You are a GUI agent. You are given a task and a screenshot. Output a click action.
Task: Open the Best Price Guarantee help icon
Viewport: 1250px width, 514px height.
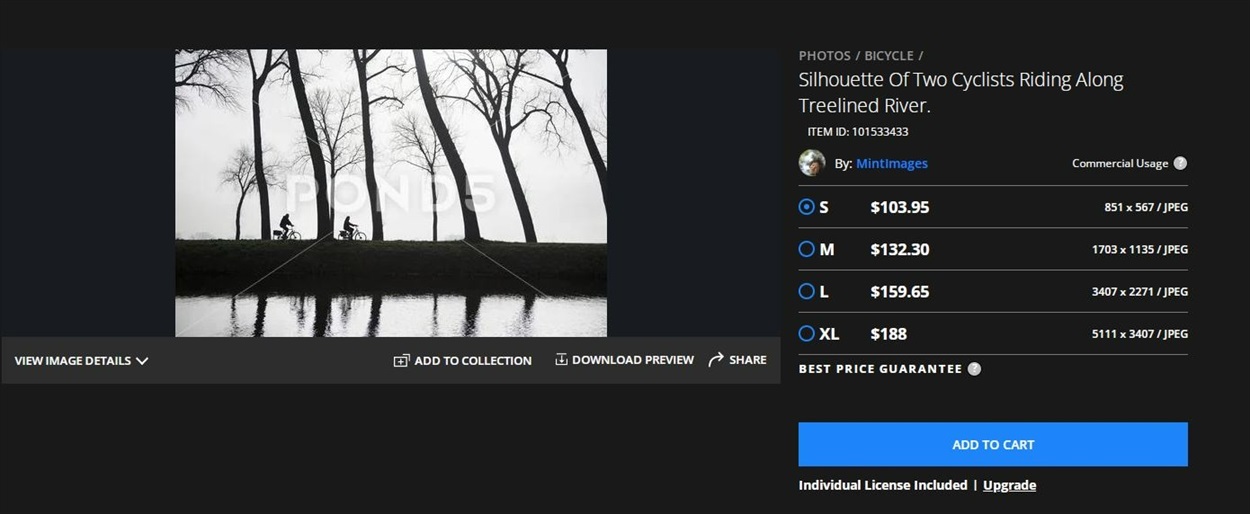point(974,368)
